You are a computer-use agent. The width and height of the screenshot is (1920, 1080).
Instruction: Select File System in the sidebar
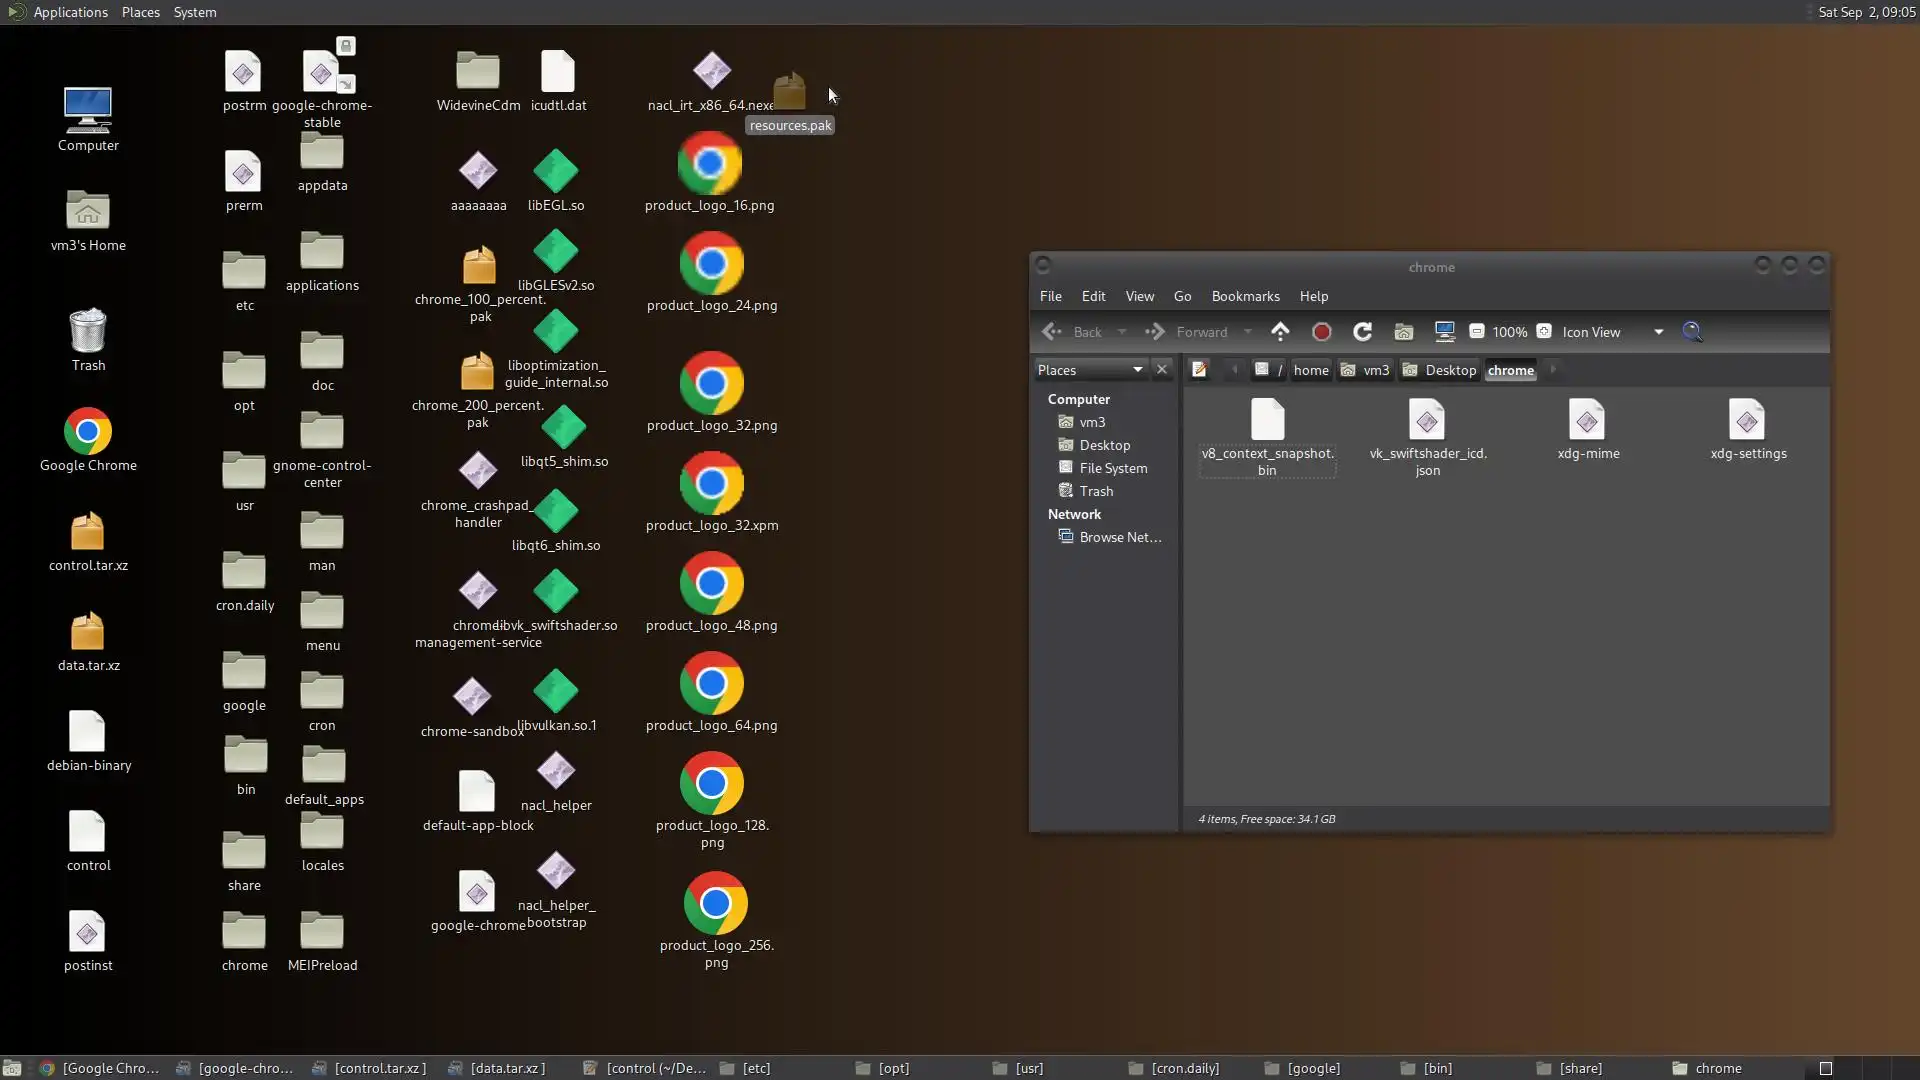tap(1112, 468)
